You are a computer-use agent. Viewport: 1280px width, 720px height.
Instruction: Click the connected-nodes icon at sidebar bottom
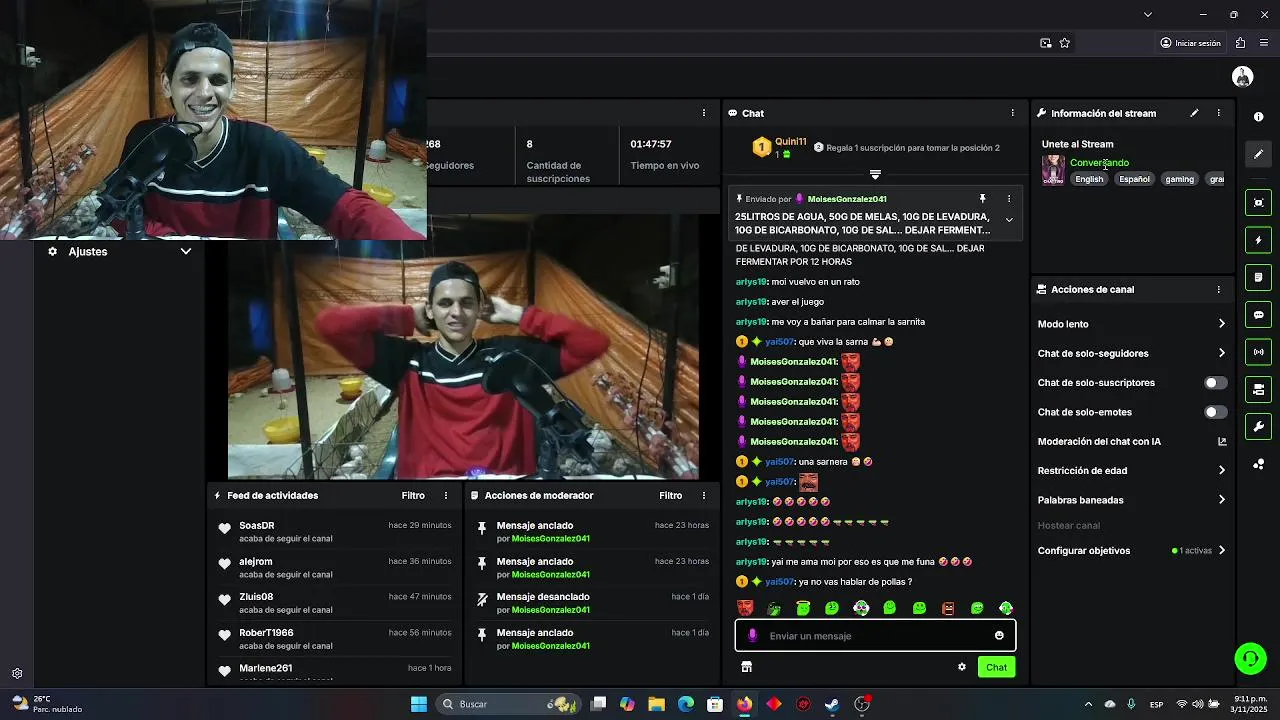tap(1258, 464)
